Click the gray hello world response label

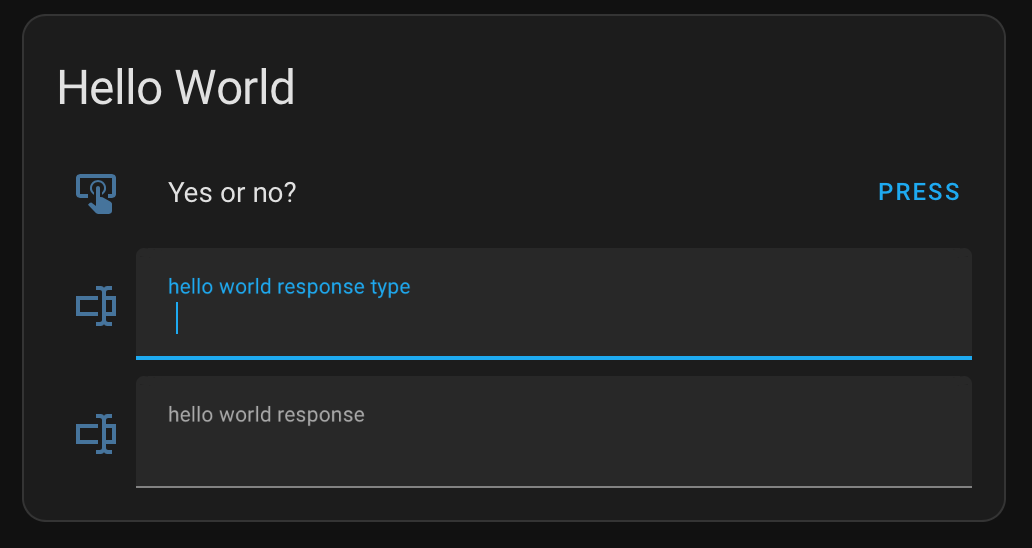pos(266,414)
